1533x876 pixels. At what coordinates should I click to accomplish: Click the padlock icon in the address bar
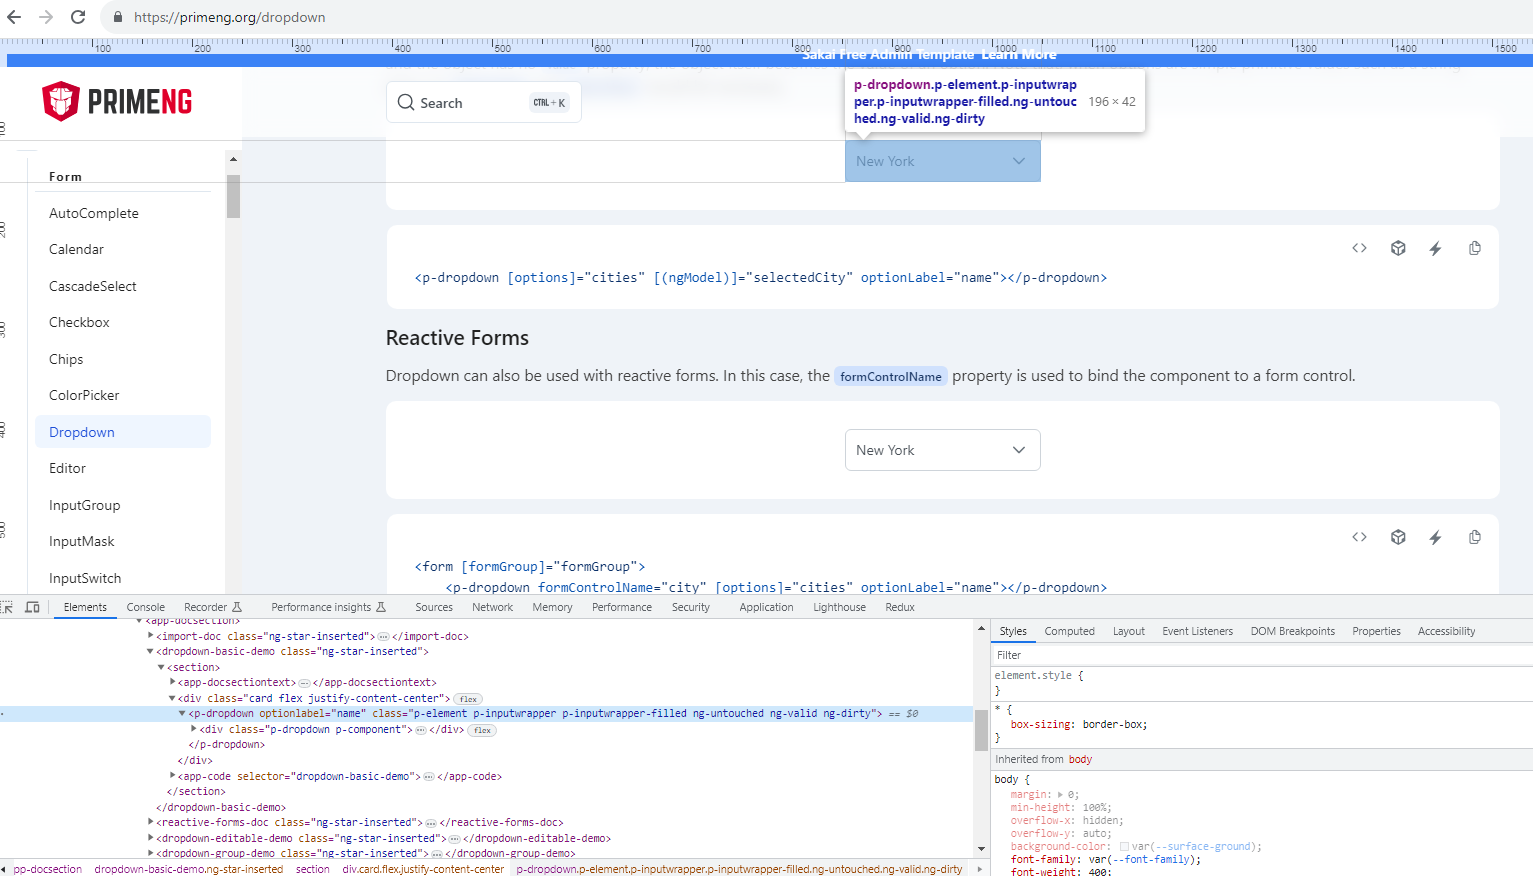pyautogui.click(x=117, y=16)
